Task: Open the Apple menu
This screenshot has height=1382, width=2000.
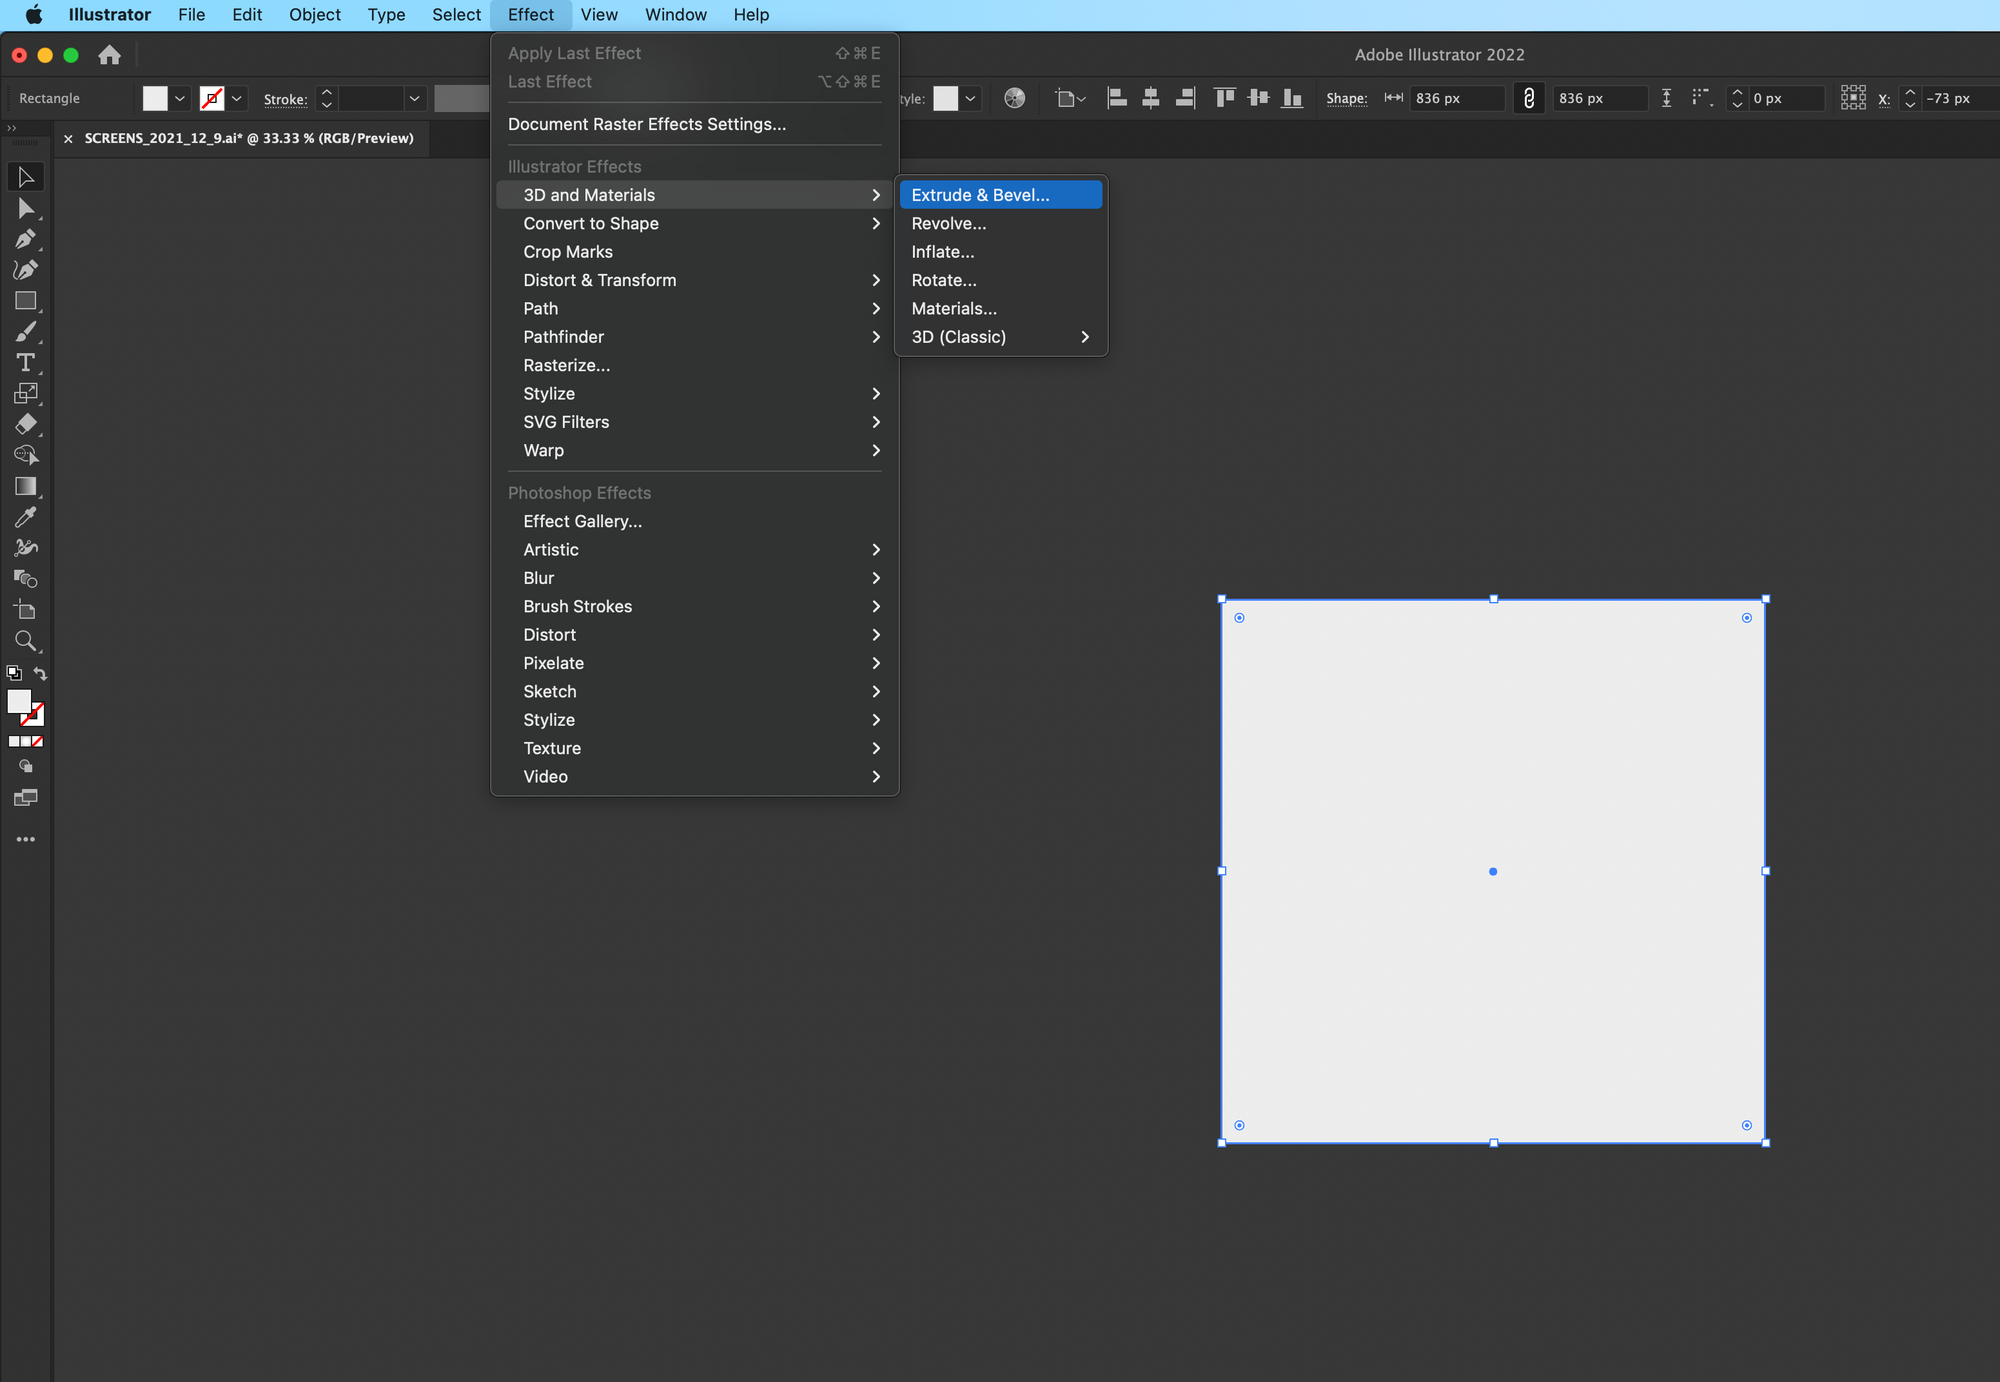Action: [33, 15]
